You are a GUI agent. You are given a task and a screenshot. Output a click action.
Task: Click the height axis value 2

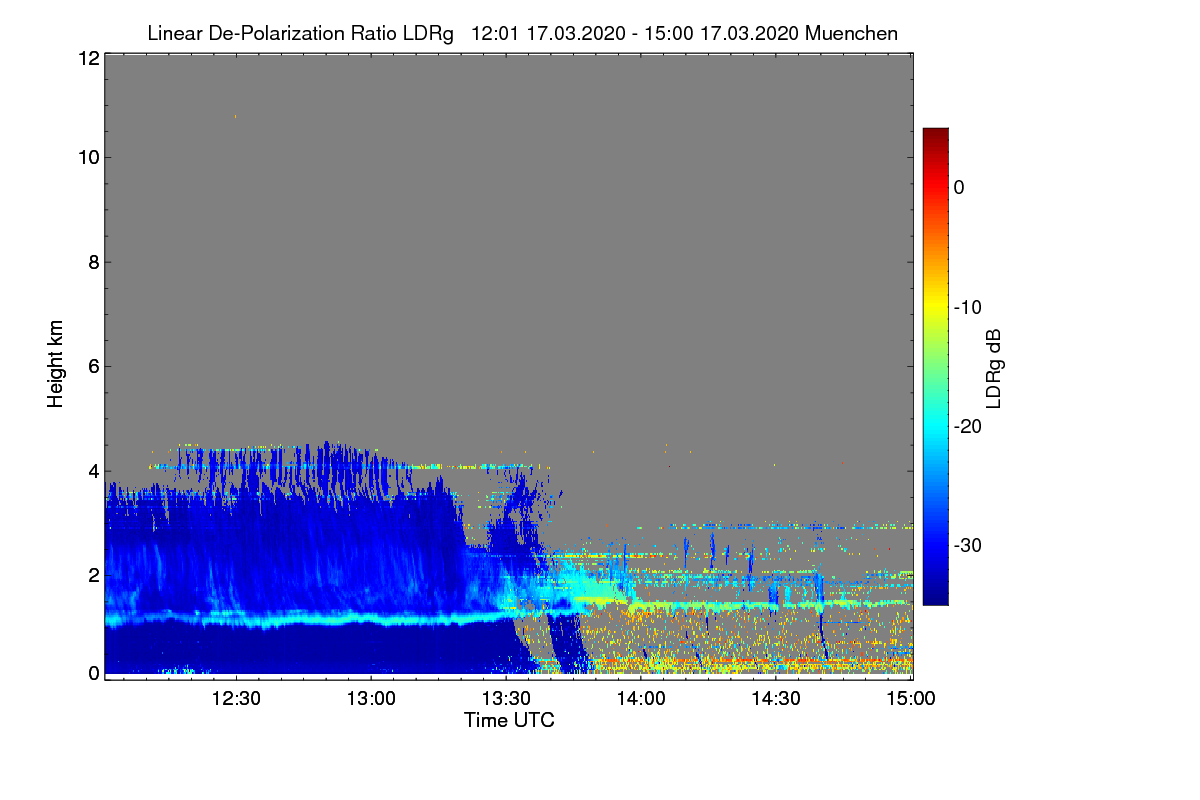pos(93,574)
